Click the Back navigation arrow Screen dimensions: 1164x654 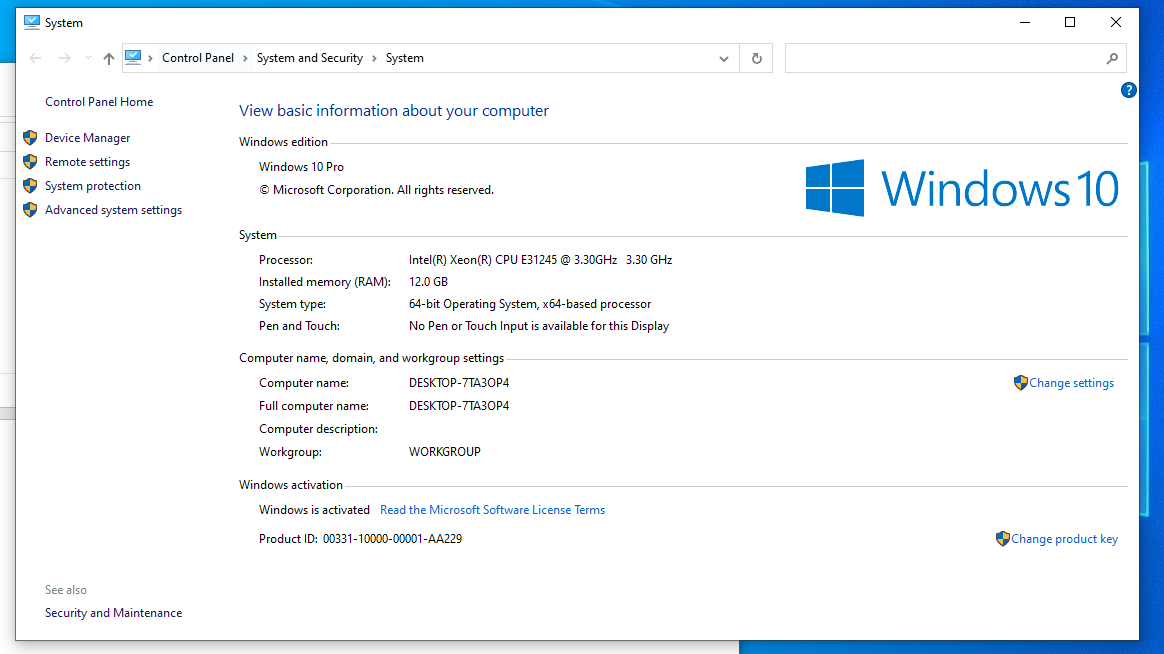click(x=35, y=58)
